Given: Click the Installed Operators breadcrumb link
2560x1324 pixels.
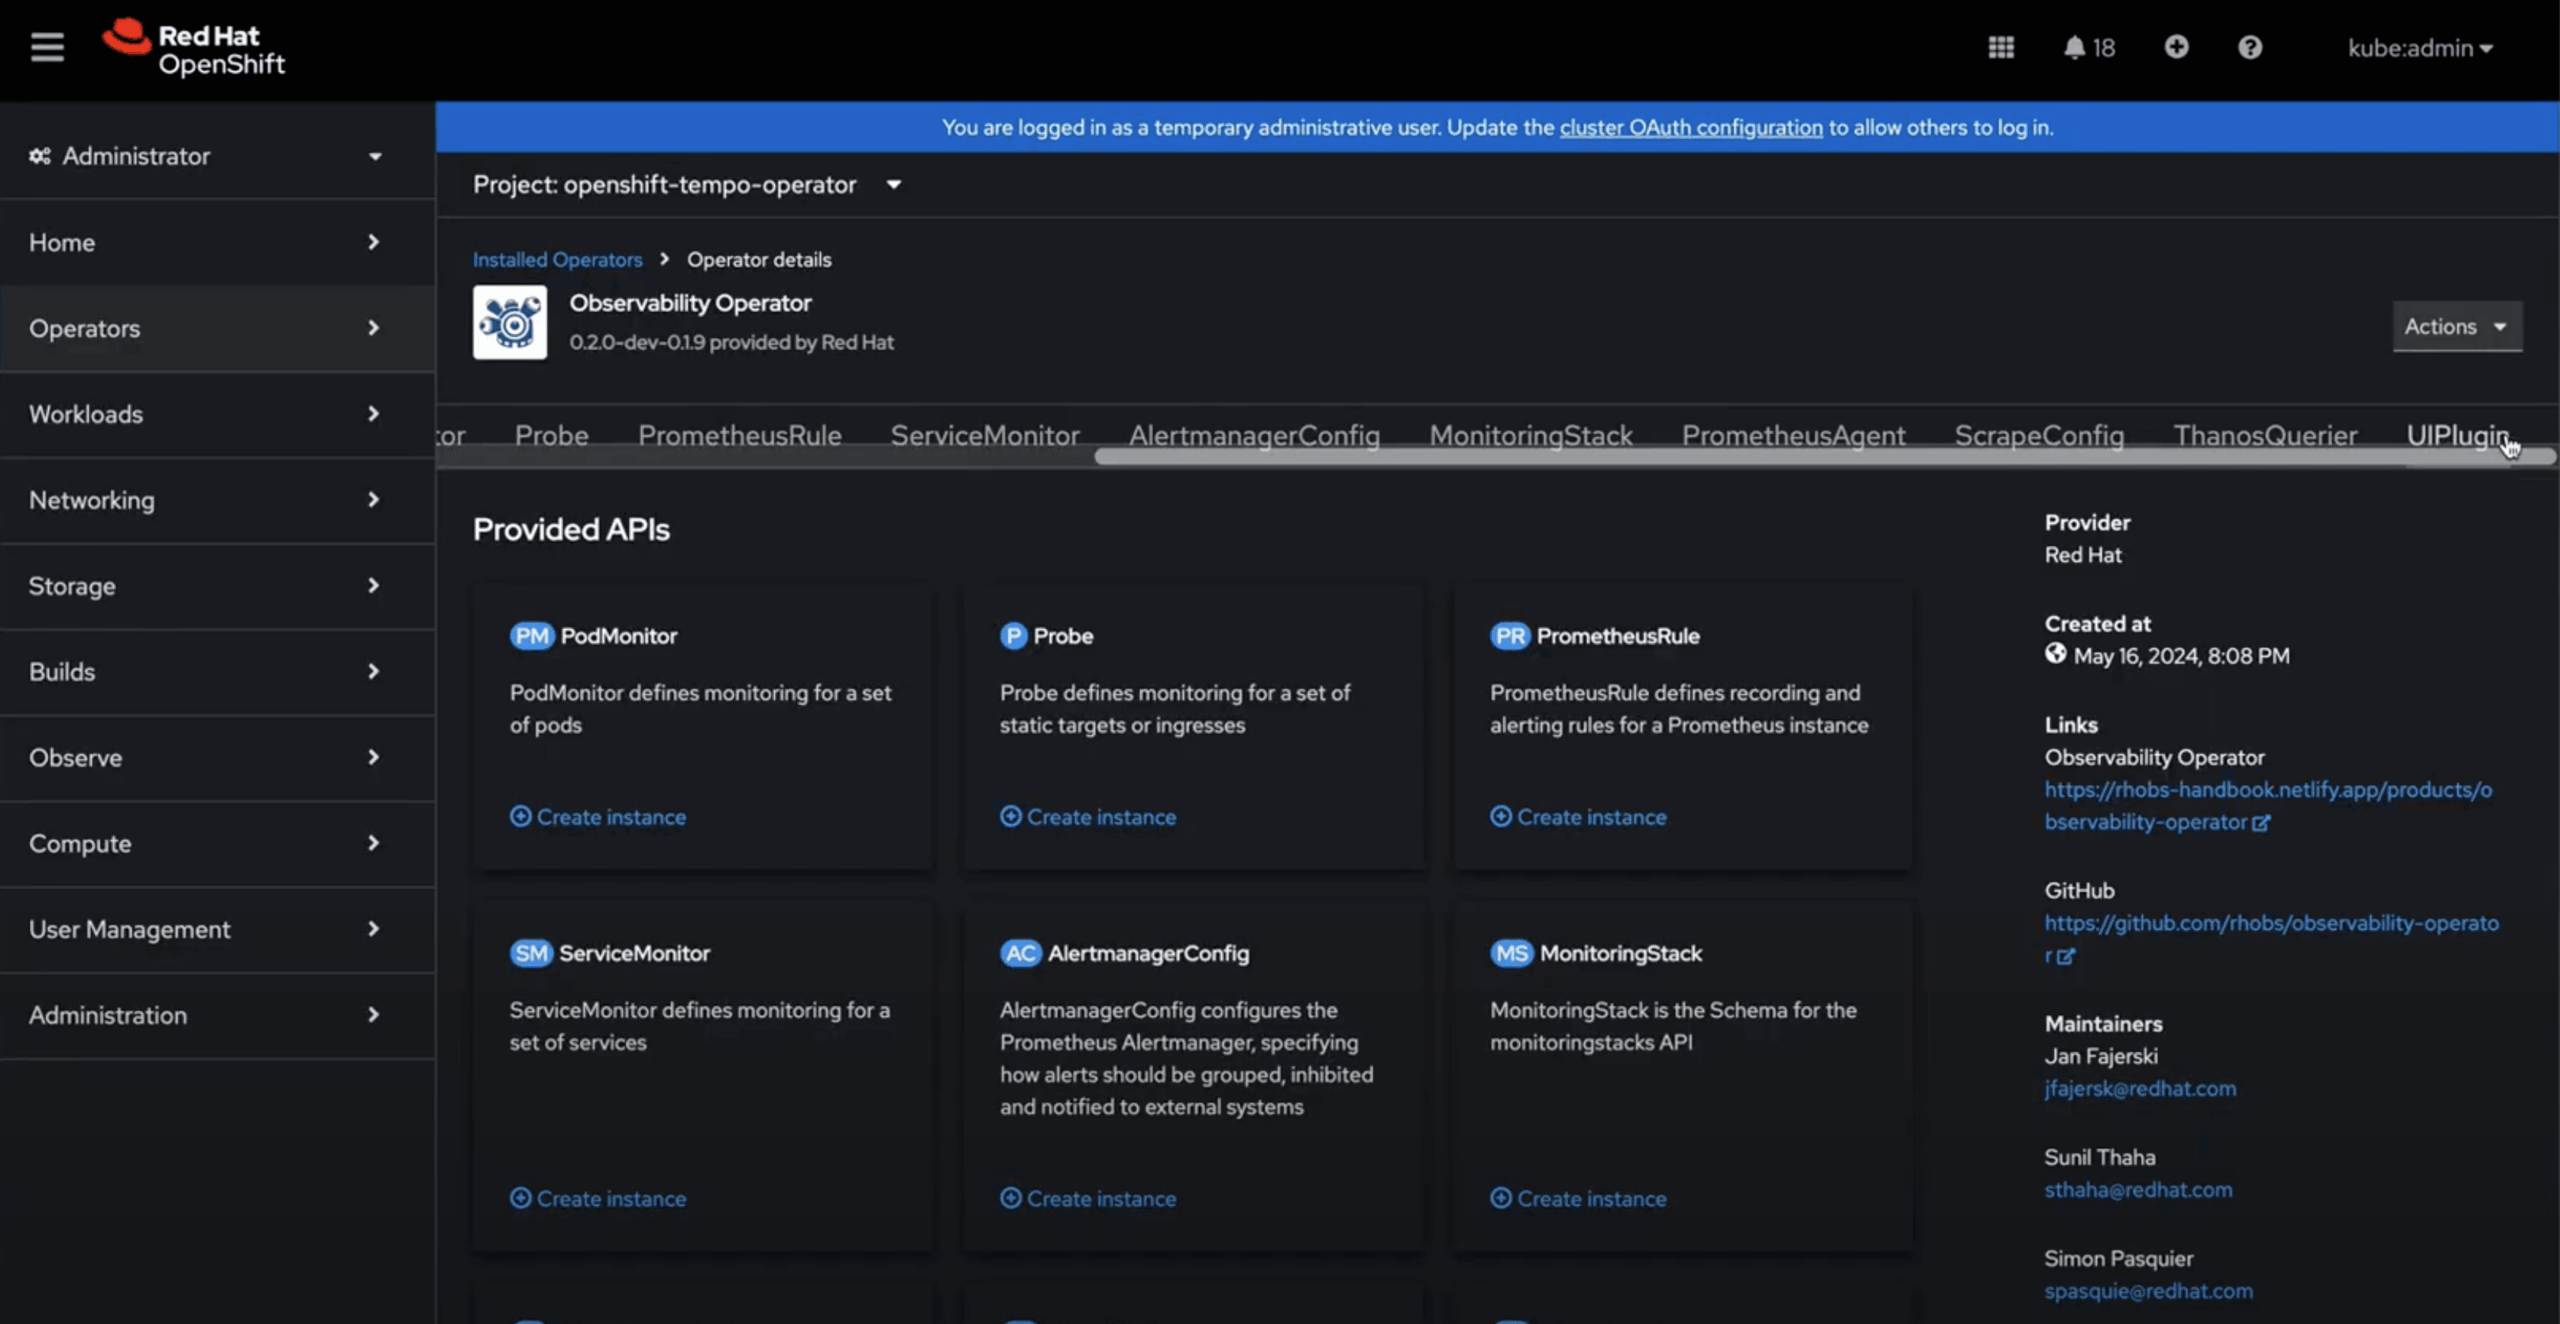Looking at the screenshot, I should 557,260.
